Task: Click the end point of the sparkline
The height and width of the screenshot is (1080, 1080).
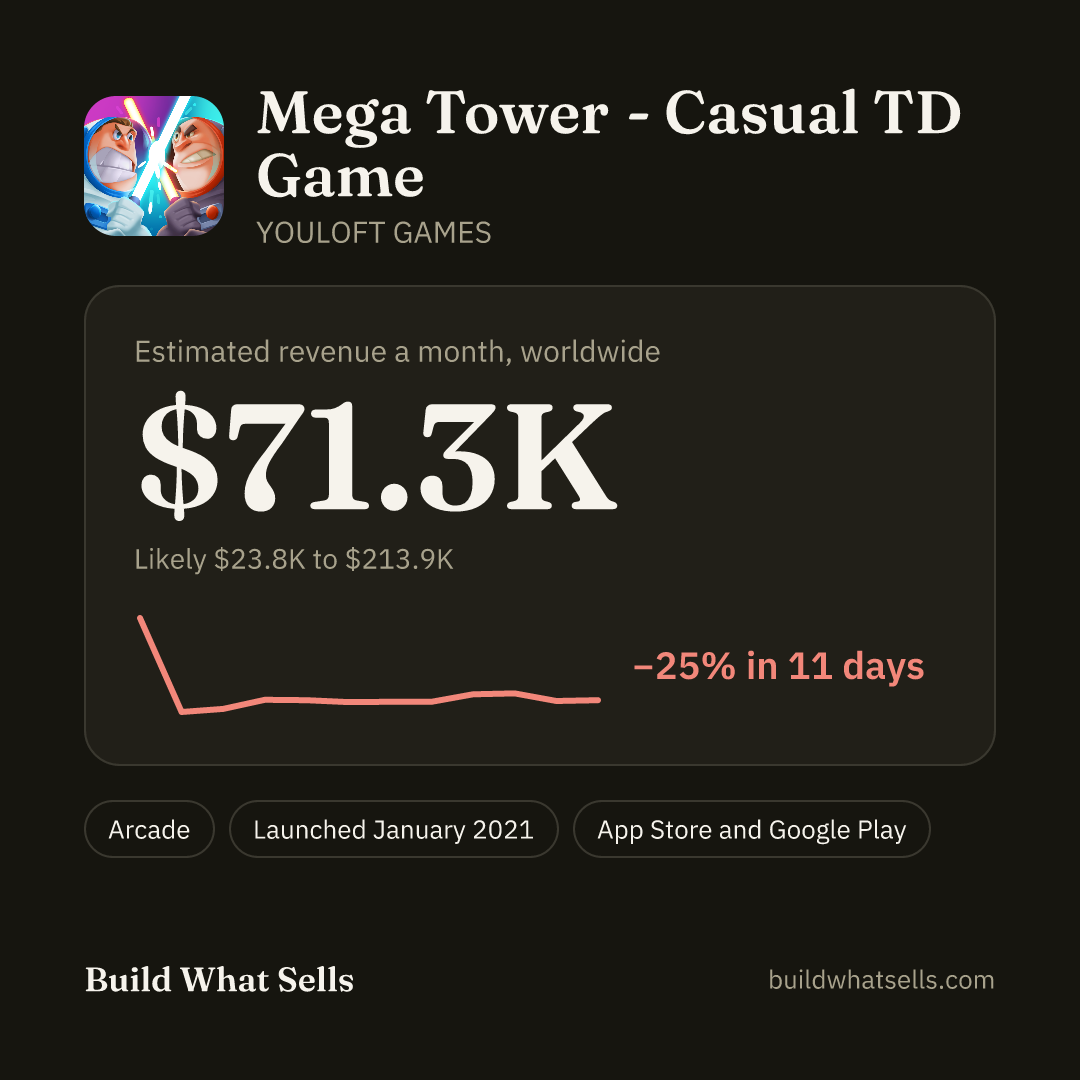Action: (598, 700)
